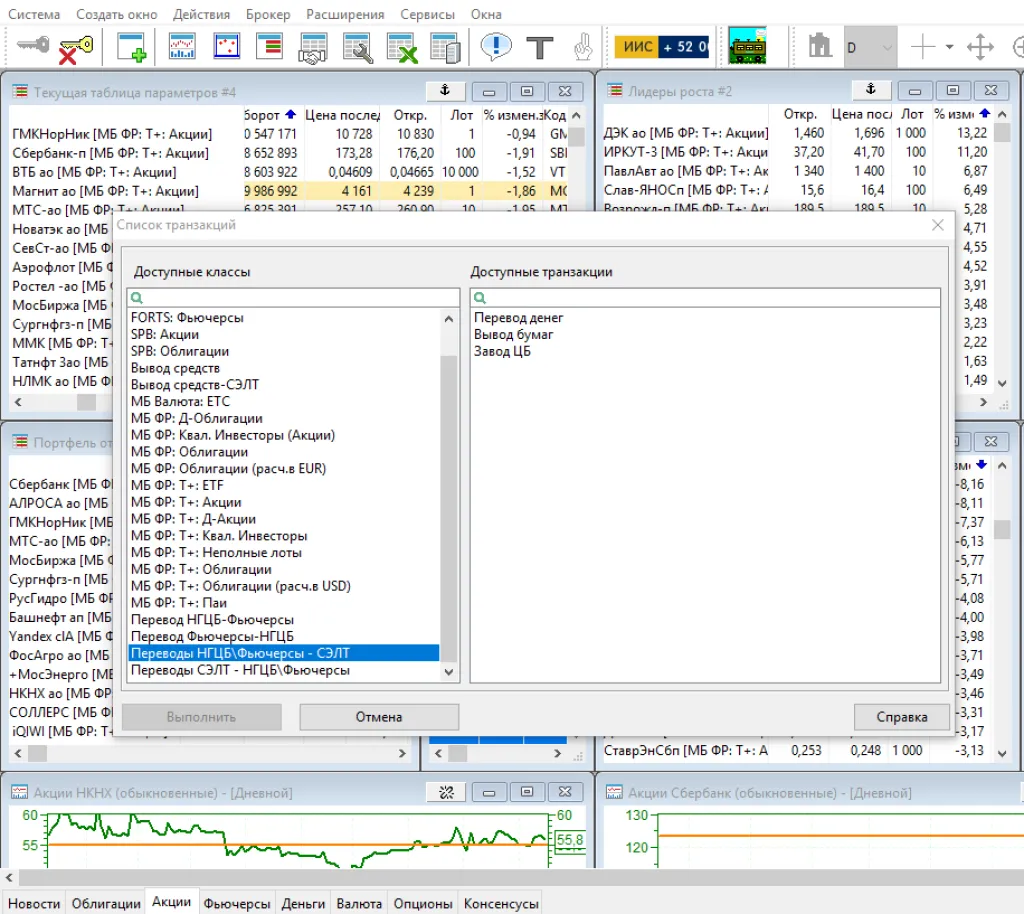This screenshot has height=914, width=1024.
Task: Choose 'Перевод денег' transaction
Action: tap(519, 318)
